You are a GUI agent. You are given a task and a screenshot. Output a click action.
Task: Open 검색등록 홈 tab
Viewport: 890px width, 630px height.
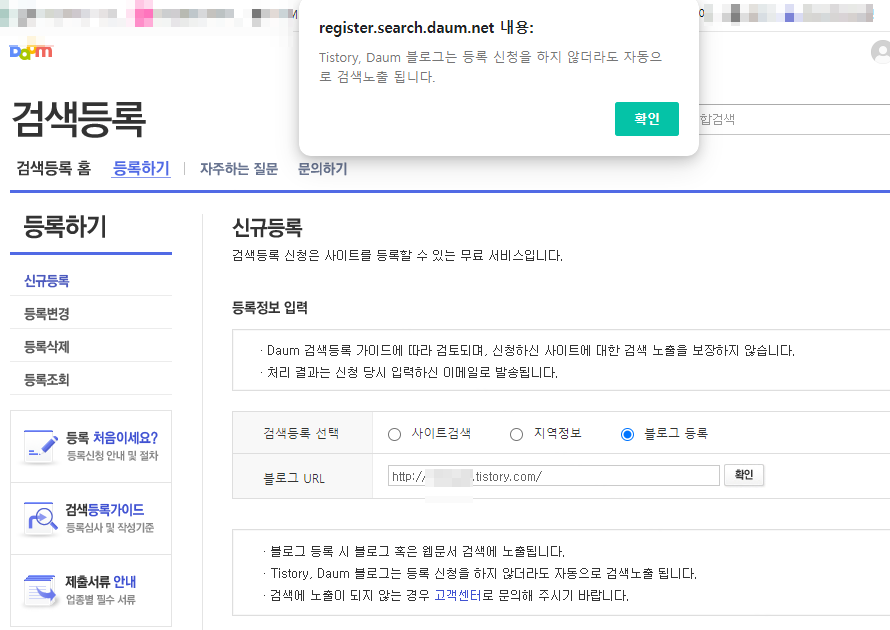click(54, 168)
